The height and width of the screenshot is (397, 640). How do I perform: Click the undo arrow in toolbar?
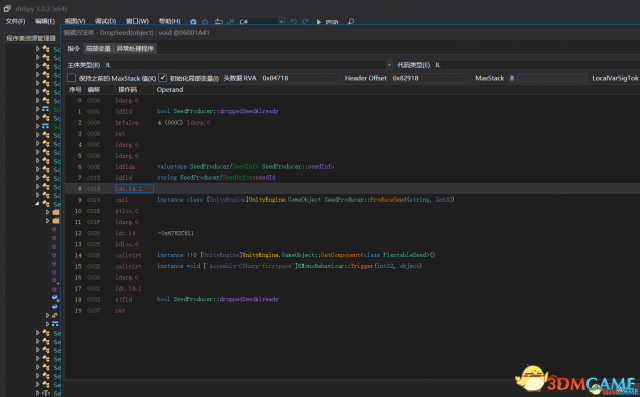coord(293,22)
